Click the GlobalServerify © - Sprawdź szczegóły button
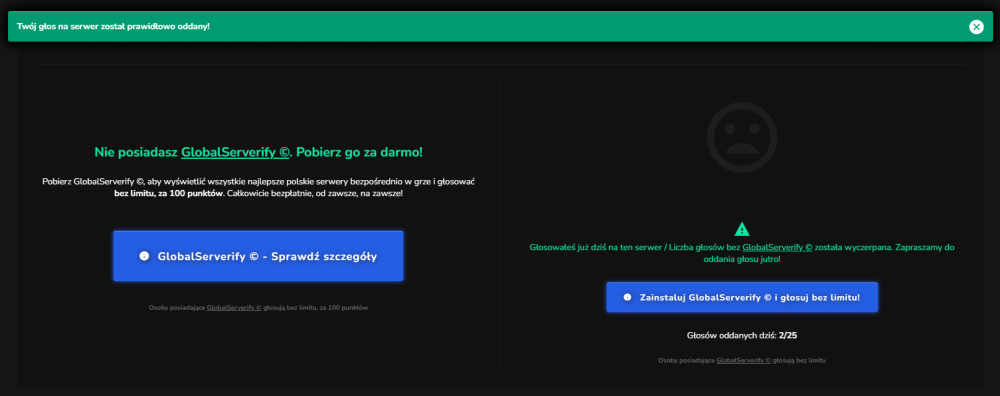The image size is (1000, 396). (x=258, y=256)
